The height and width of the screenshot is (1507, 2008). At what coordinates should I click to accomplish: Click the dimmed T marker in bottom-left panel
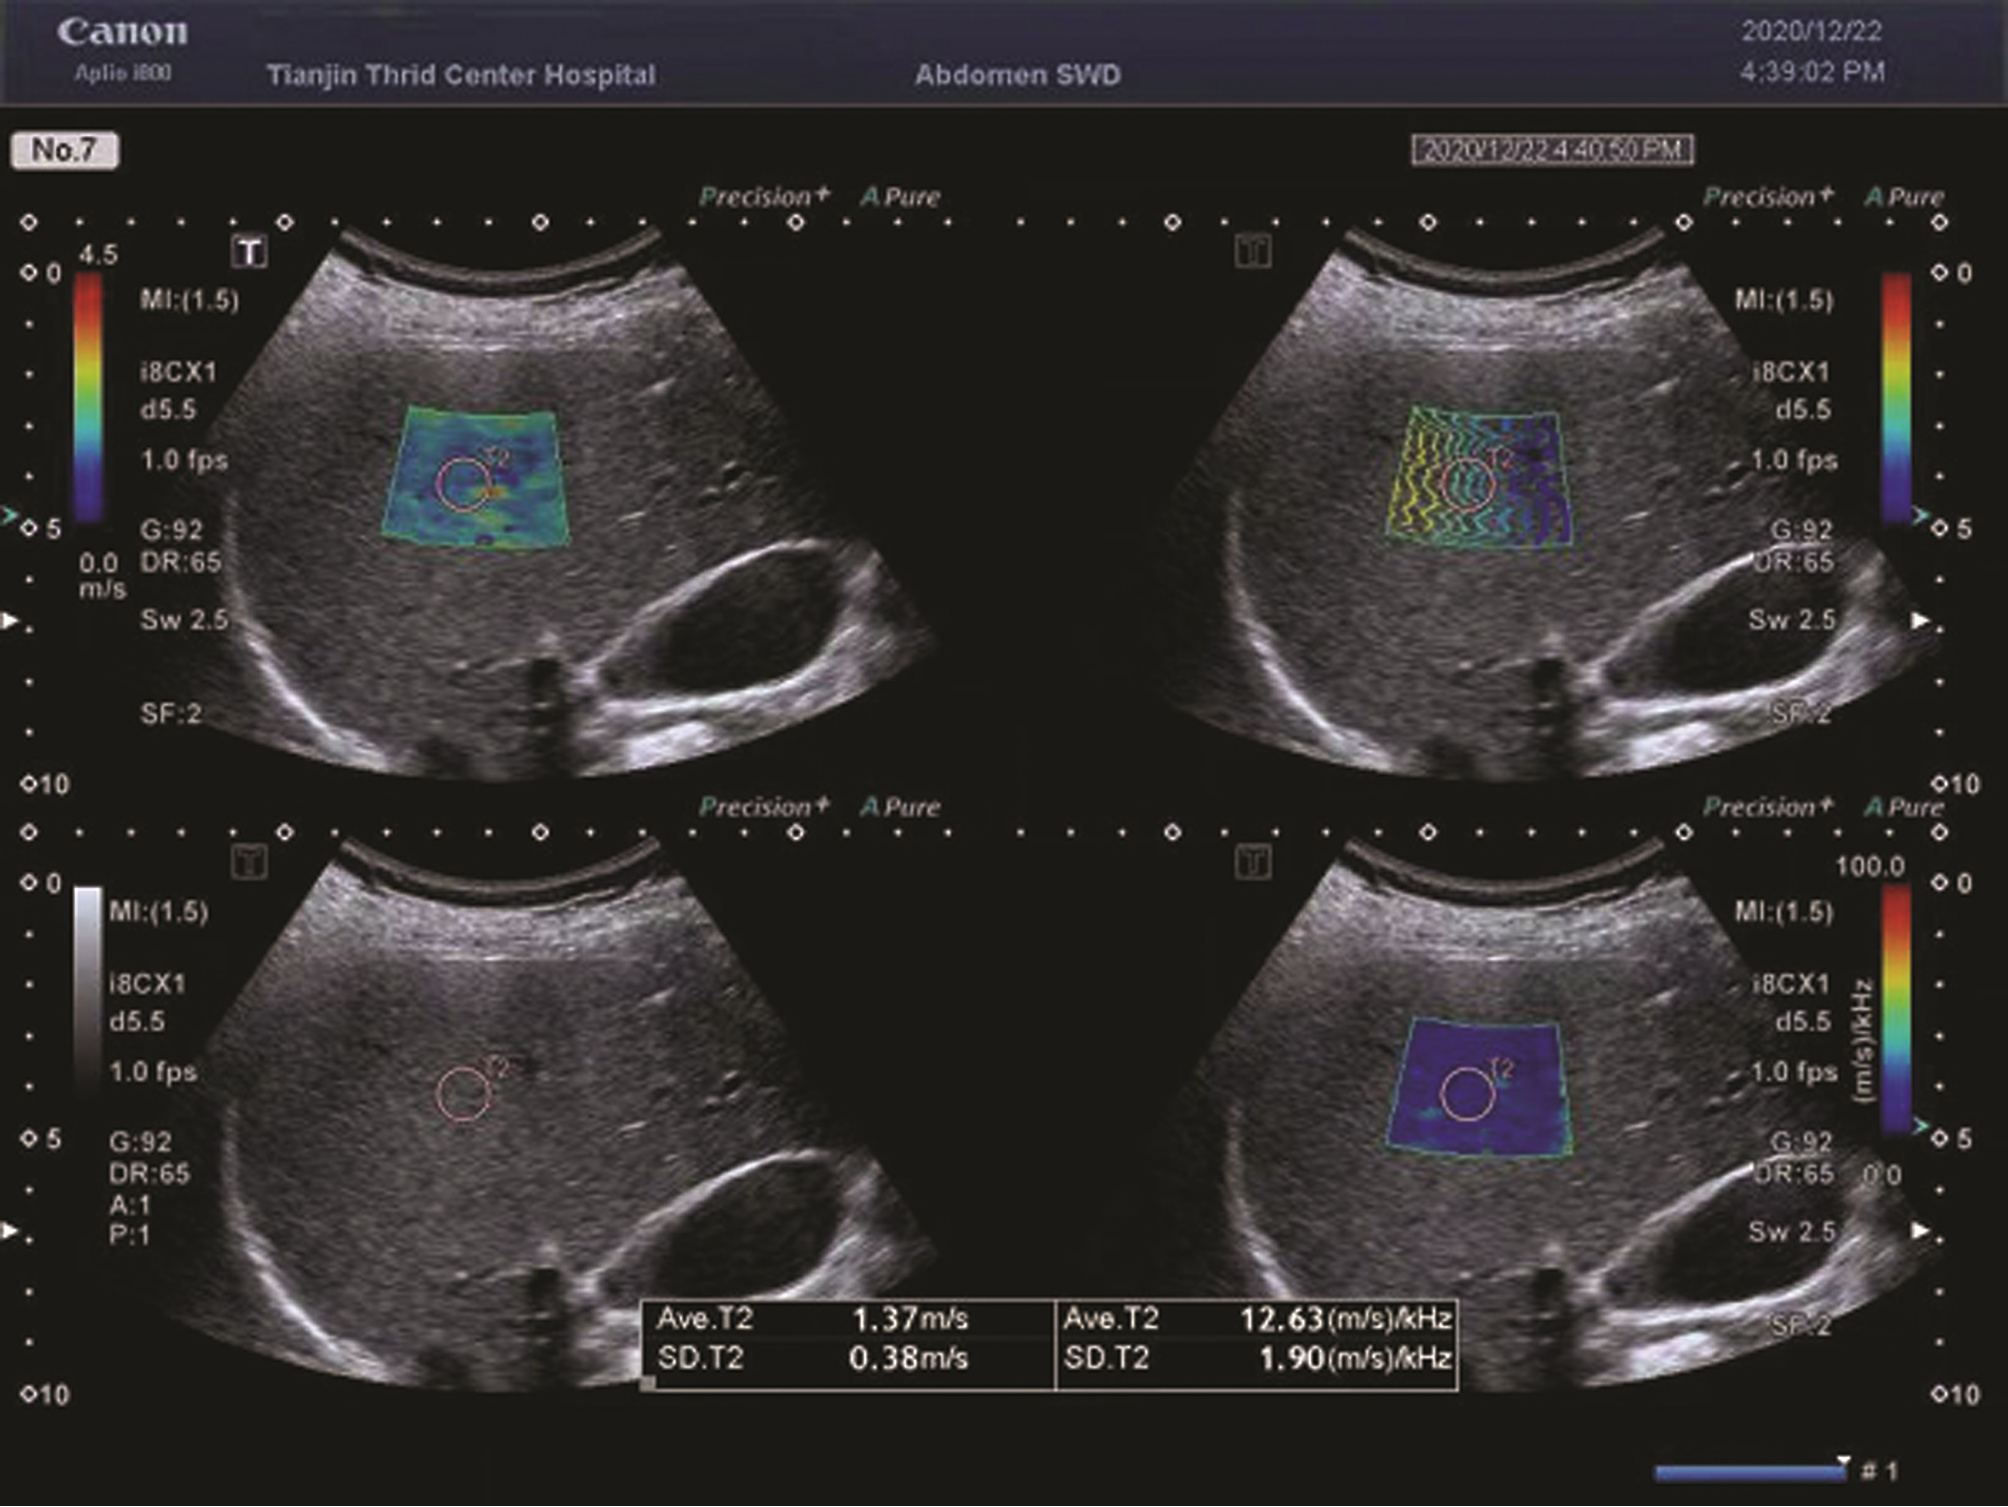tap(249, 862)
